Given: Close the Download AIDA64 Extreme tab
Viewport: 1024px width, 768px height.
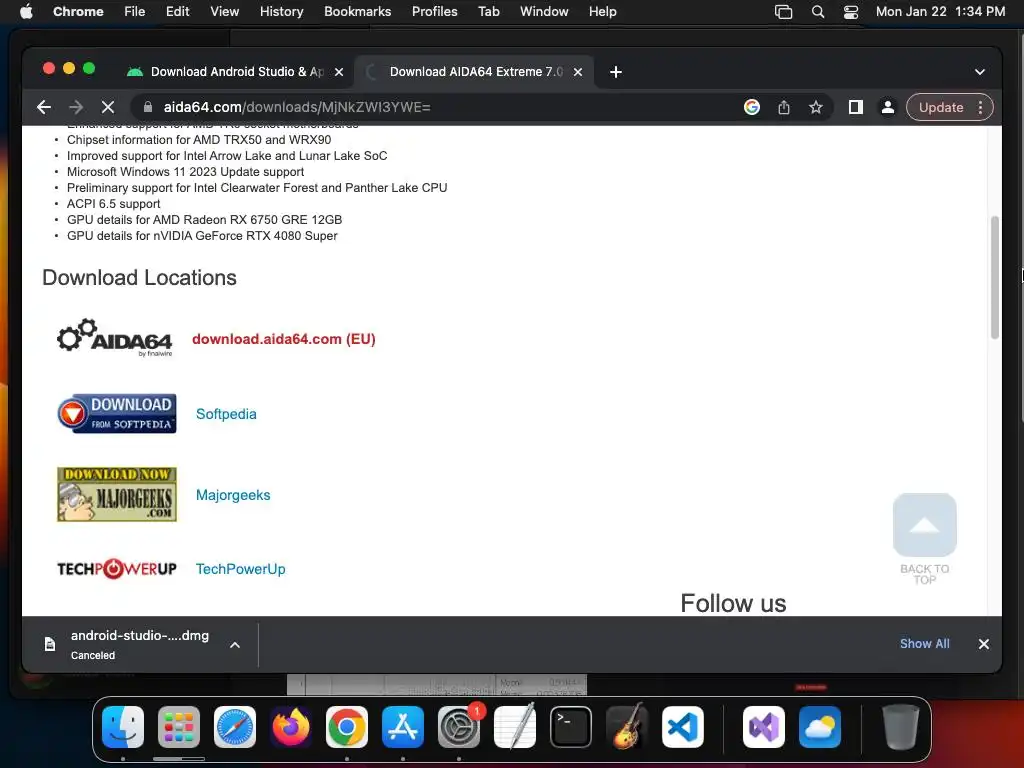Looking at the screenshot, I should pyautogui.click(x=578, y=72).
